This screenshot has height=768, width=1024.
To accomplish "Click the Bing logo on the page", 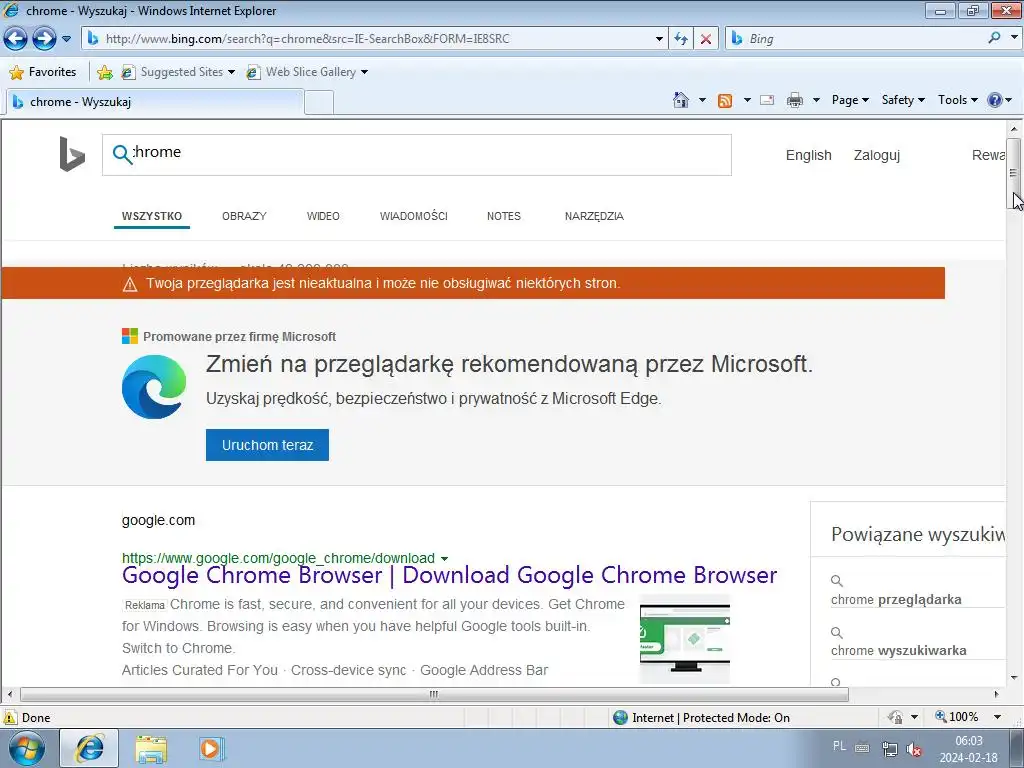I will (x=72, y=154).
